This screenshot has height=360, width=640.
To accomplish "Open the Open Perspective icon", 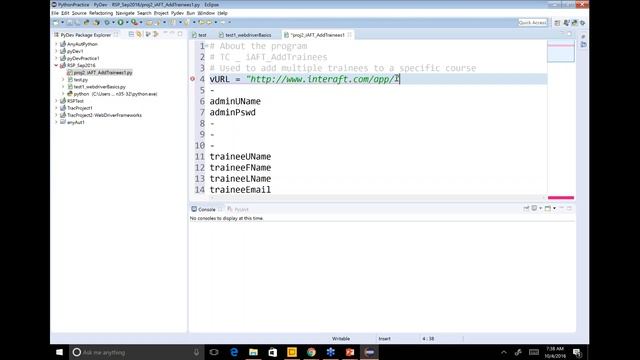I will click(557, 23).
